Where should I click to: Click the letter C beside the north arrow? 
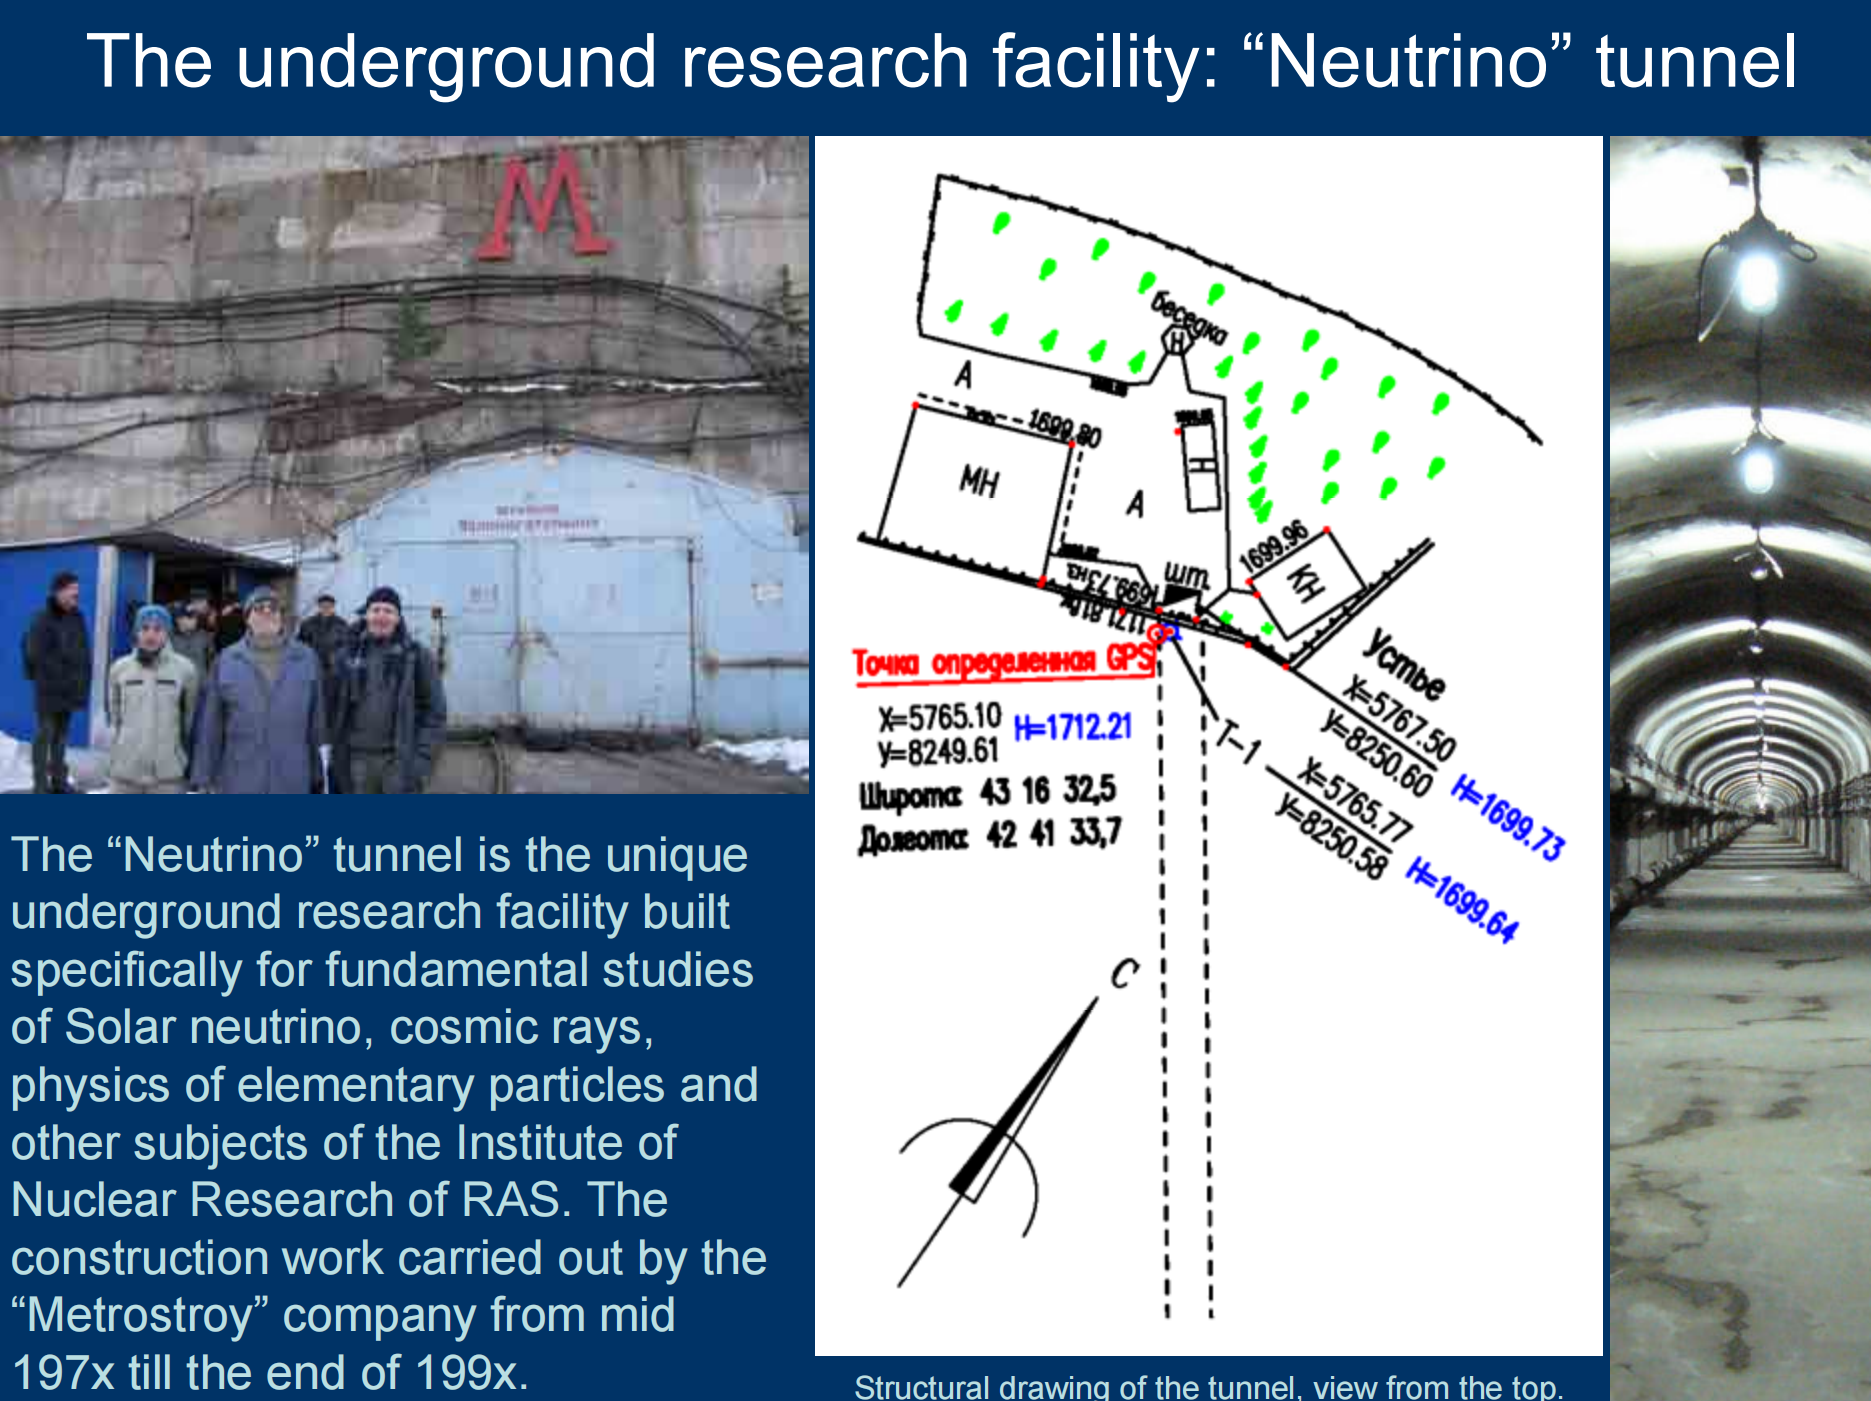click(1124, 973)
